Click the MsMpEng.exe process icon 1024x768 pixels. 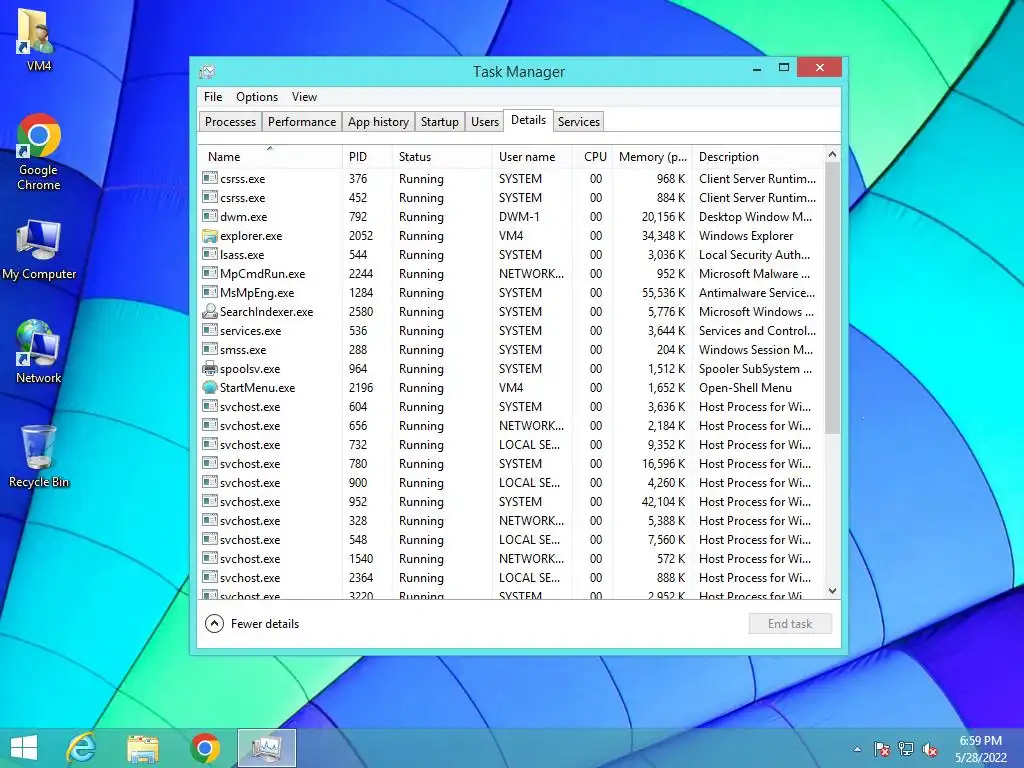pos(210,292)
